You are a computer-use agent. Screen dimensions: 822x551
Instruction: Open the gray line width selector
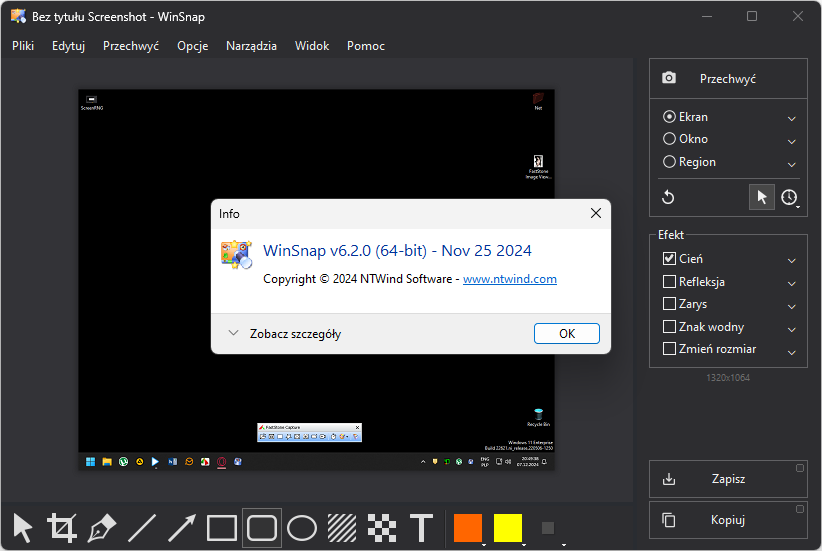[548, 527]
